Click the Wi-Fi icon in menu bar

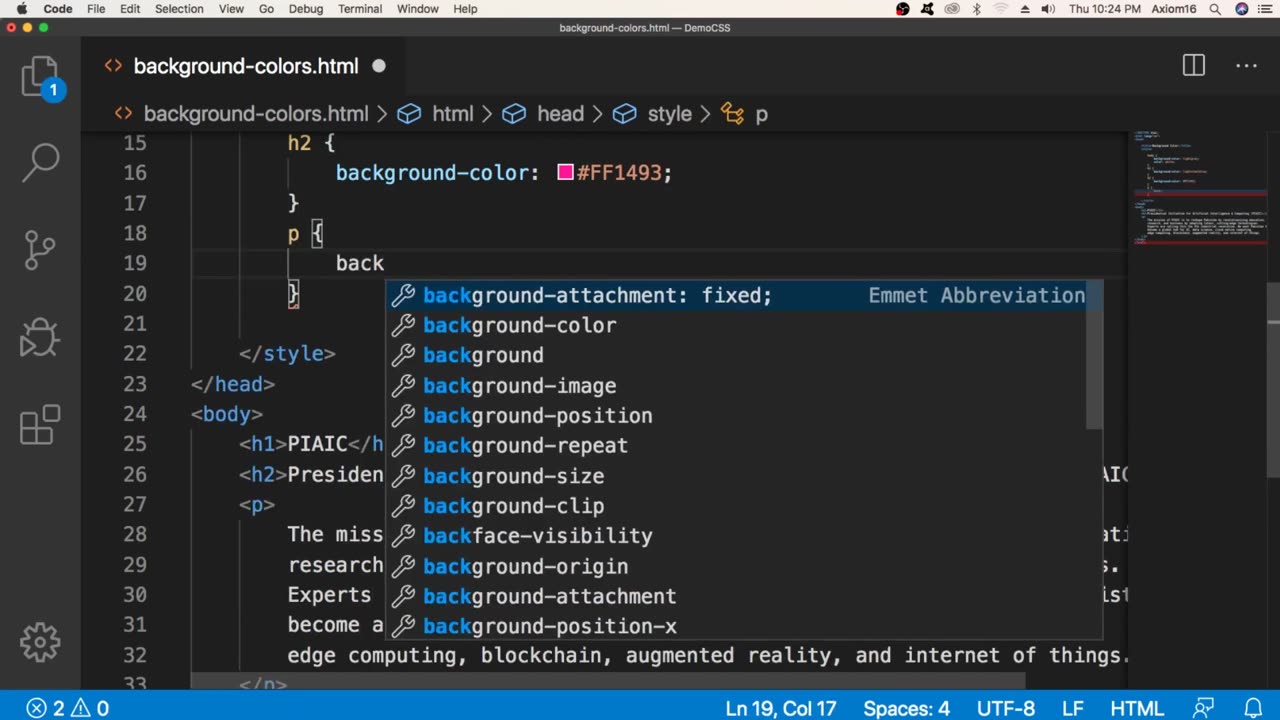[x=1001, y=9]
